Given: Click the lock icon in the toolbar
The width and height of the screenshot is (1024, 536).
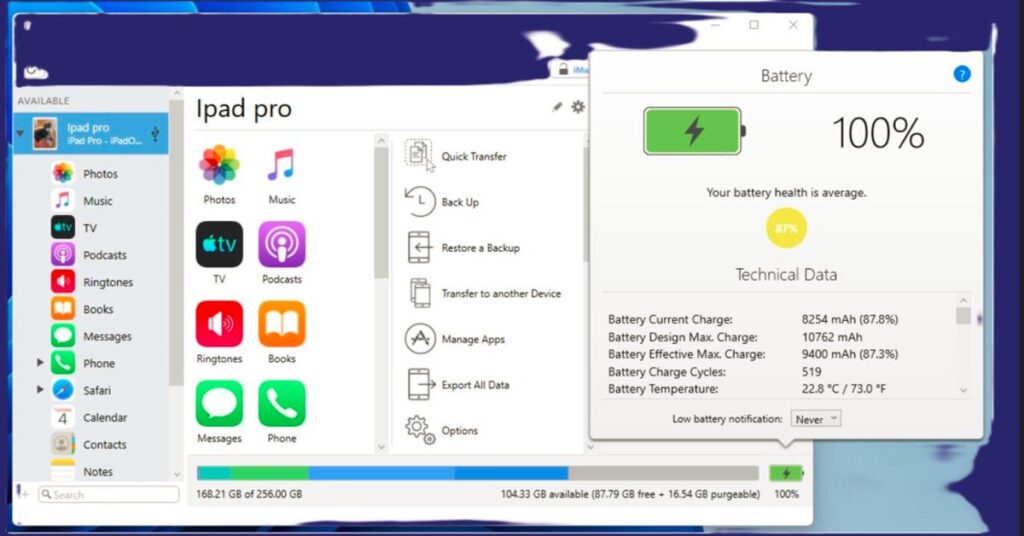Looking at the screenshot, I should 563,69.
